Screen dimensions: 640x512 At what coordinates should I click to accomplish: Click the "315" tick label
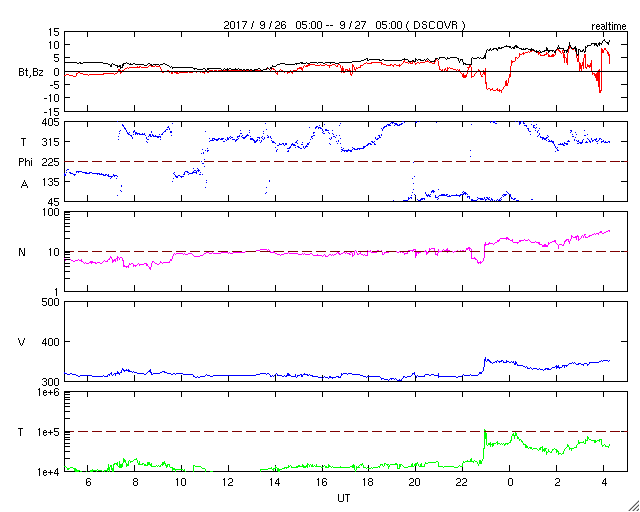pos(51,142)
